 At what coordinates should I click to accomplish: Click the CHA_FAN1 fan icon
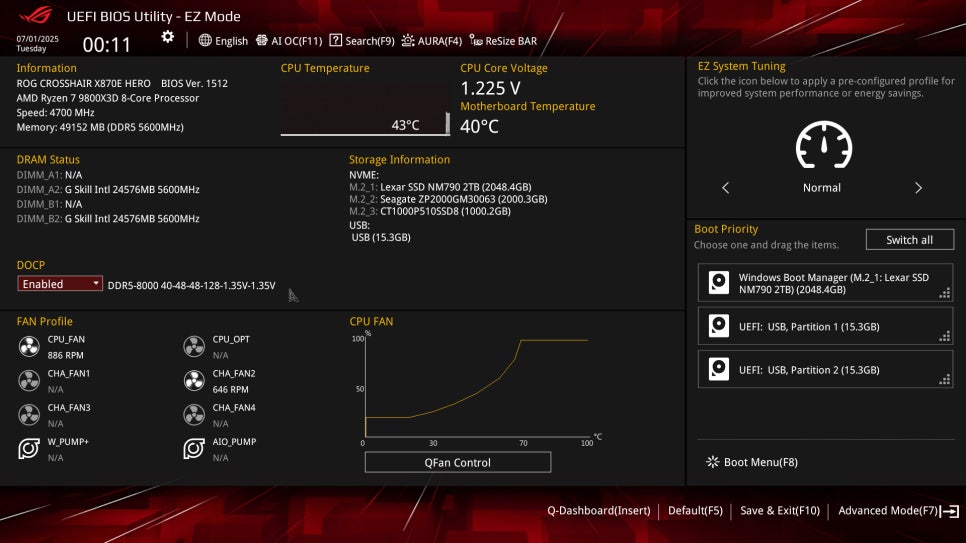click(x=29, y=381)
